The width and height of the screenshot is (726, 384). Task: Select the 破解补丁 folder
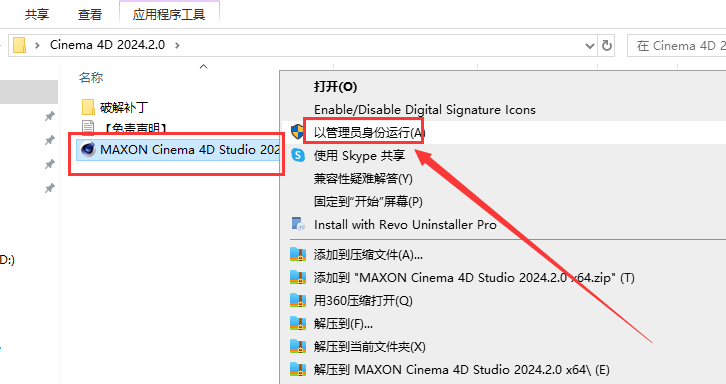[124, 107]
